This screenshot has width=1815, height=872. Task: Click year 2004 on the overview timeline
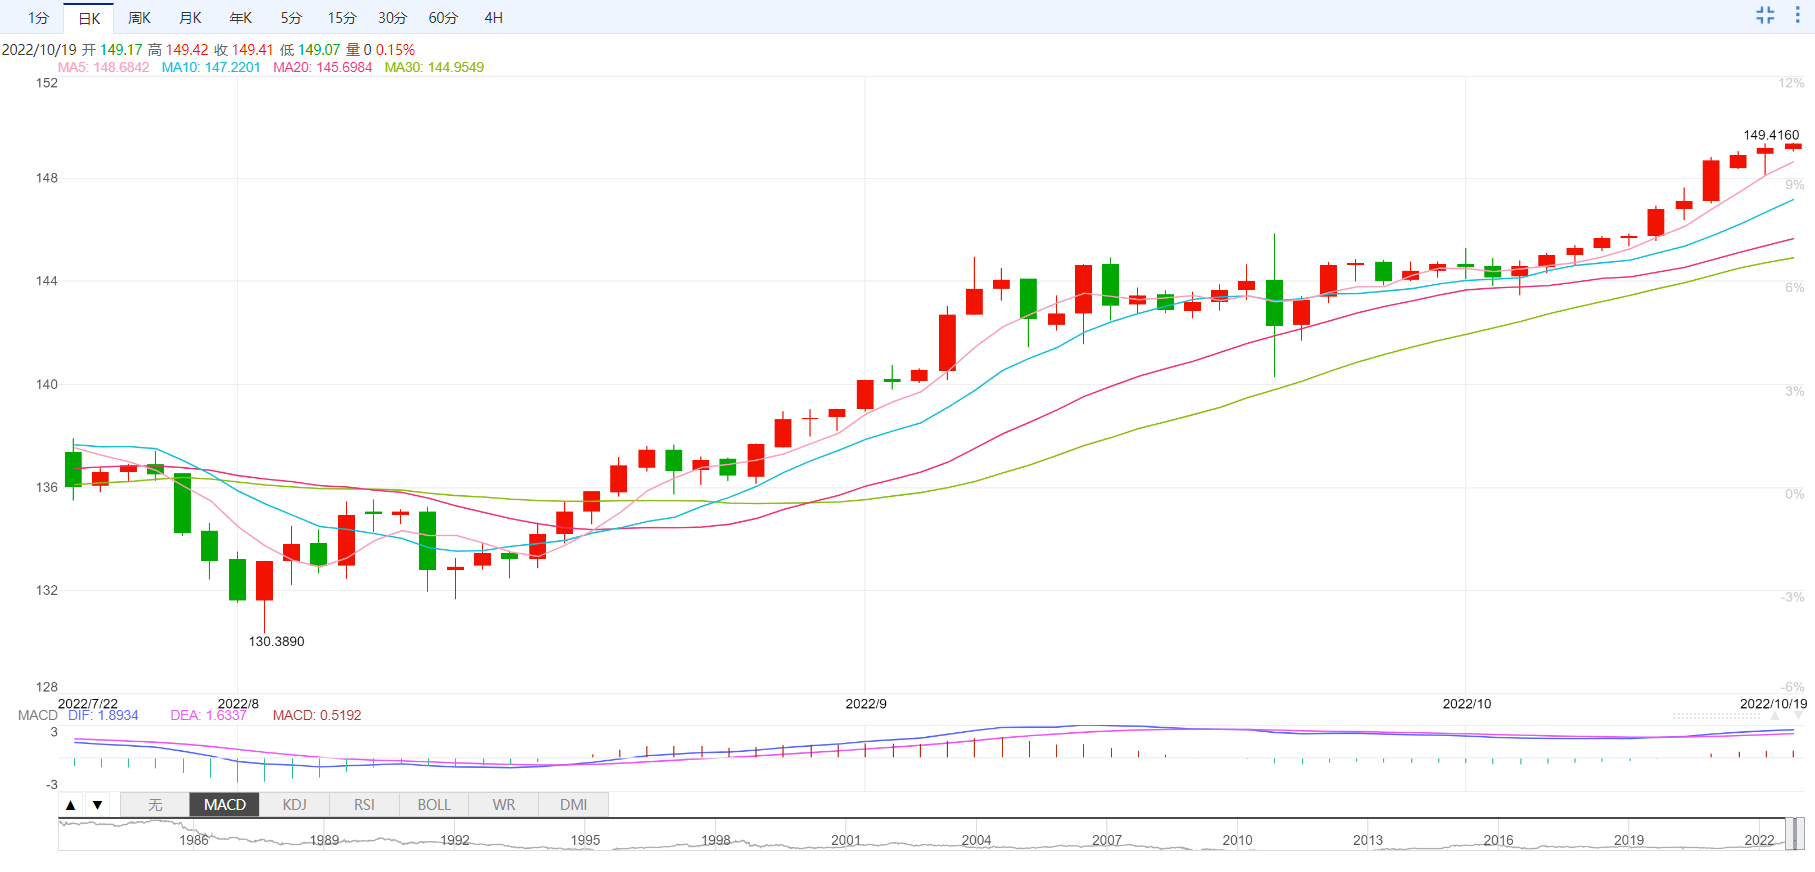click(976, 840)
